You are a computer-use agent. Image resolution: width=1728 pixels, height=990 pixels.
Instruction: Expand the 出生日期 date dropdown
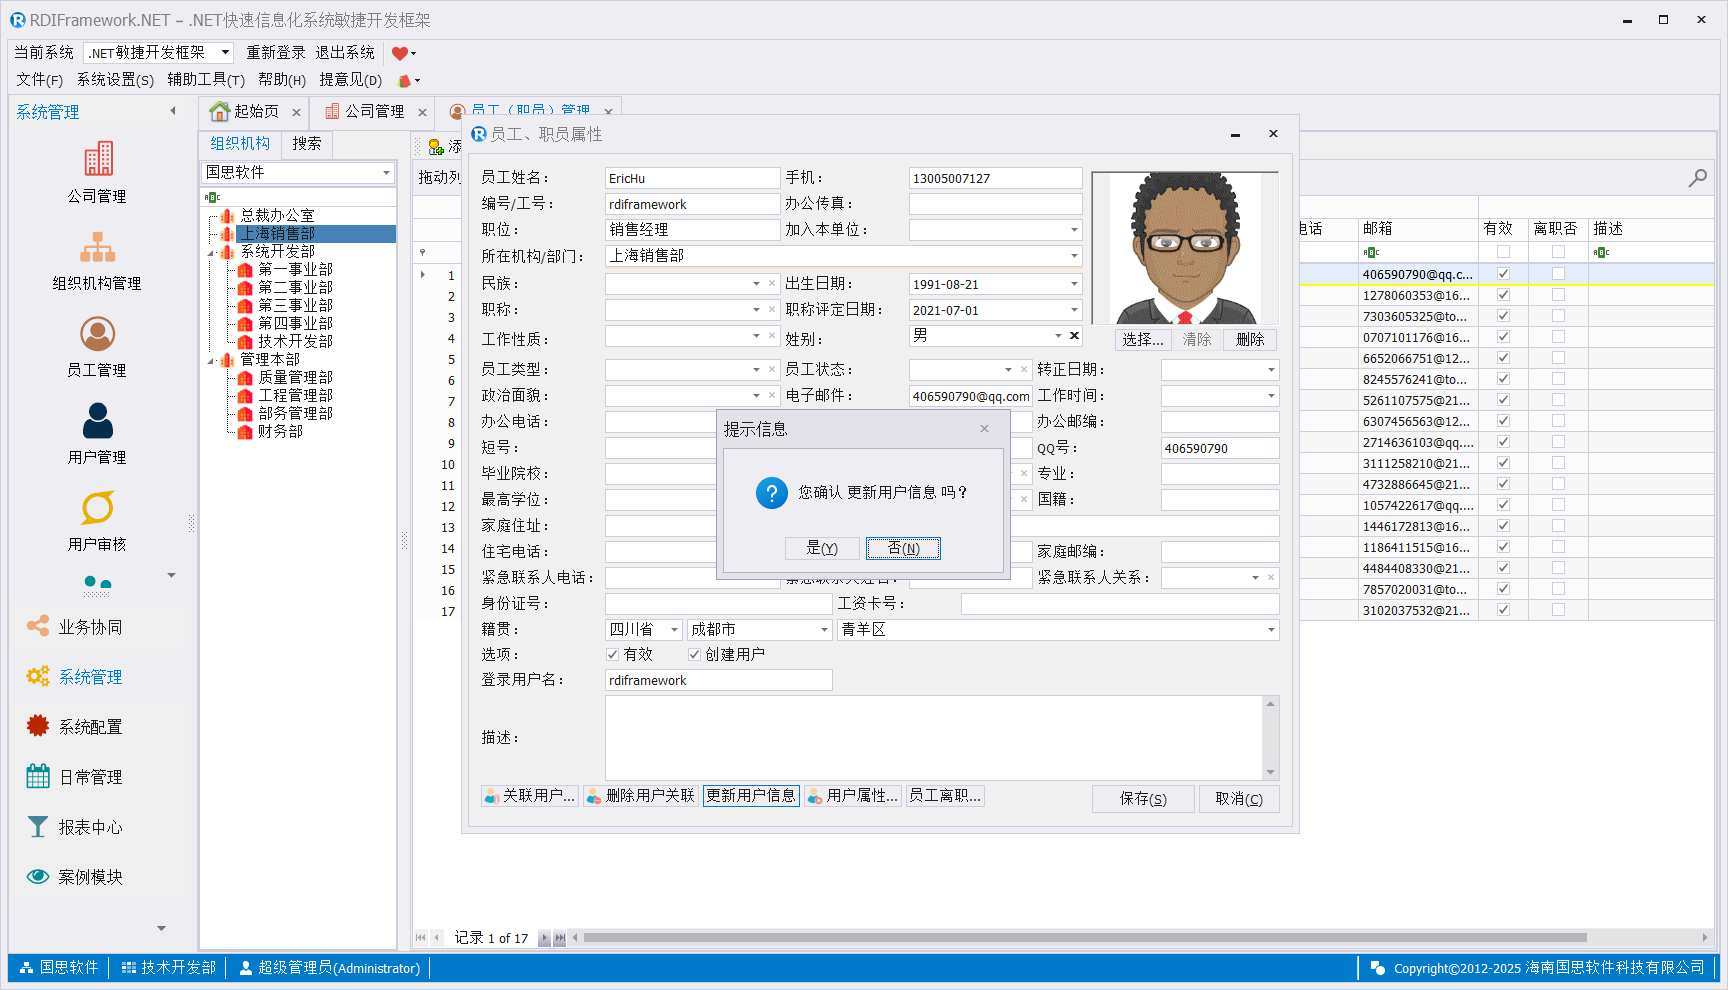point(1074,284)
